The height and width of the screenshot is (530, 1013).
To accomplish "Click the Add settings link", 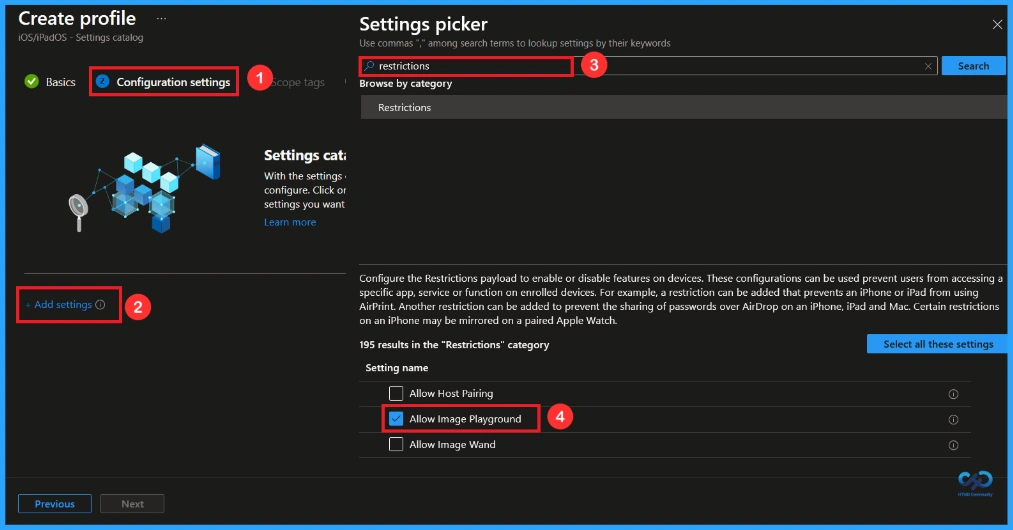I will 59,304.
